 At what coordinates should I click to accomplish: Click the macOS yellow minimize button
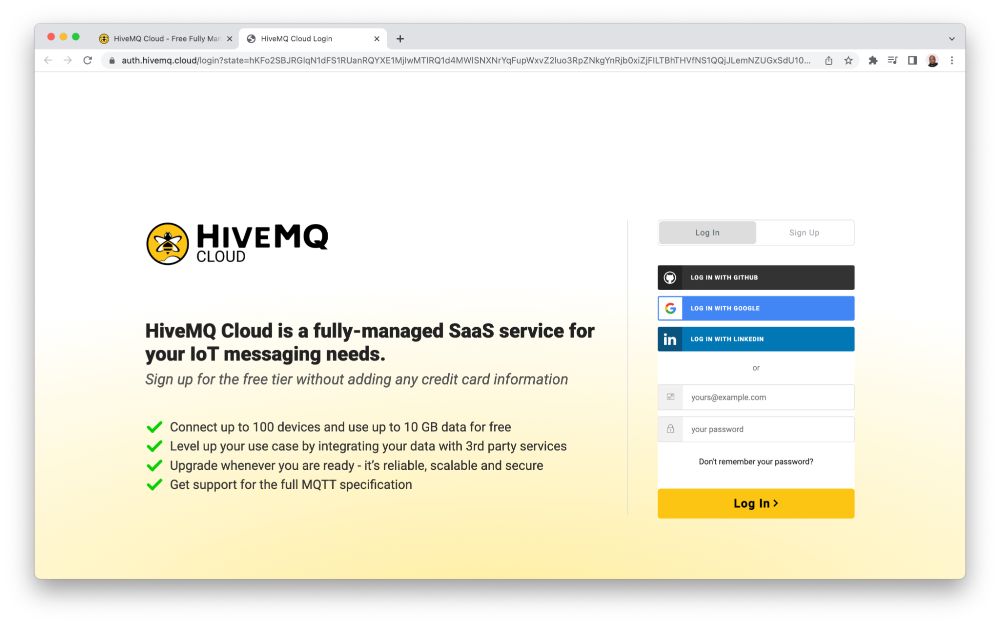click(x=63, y=37)
